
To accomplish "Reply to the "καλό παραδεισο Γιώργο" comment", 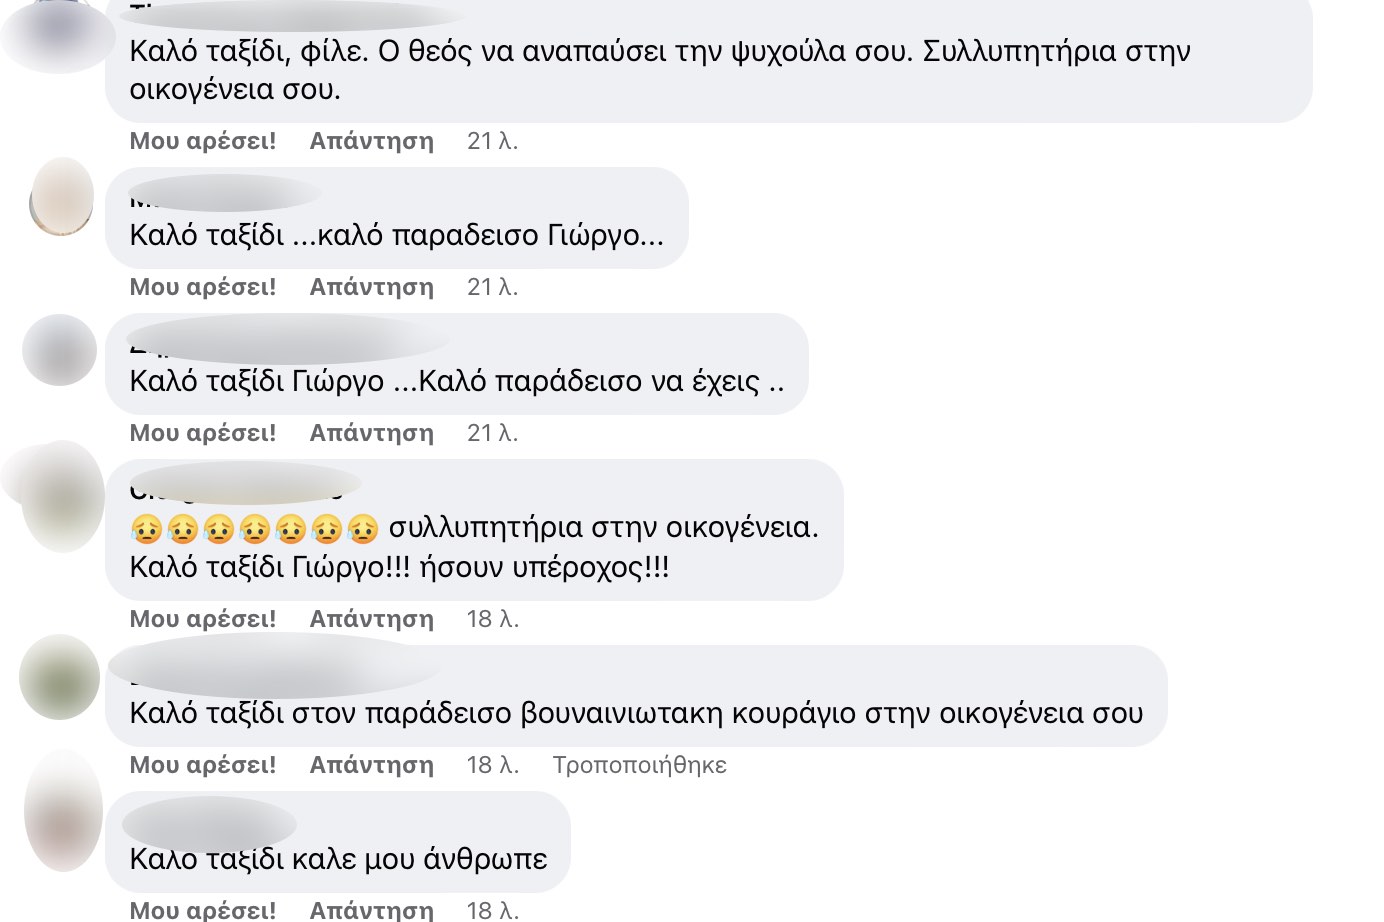I will click(x=371, y=287).
